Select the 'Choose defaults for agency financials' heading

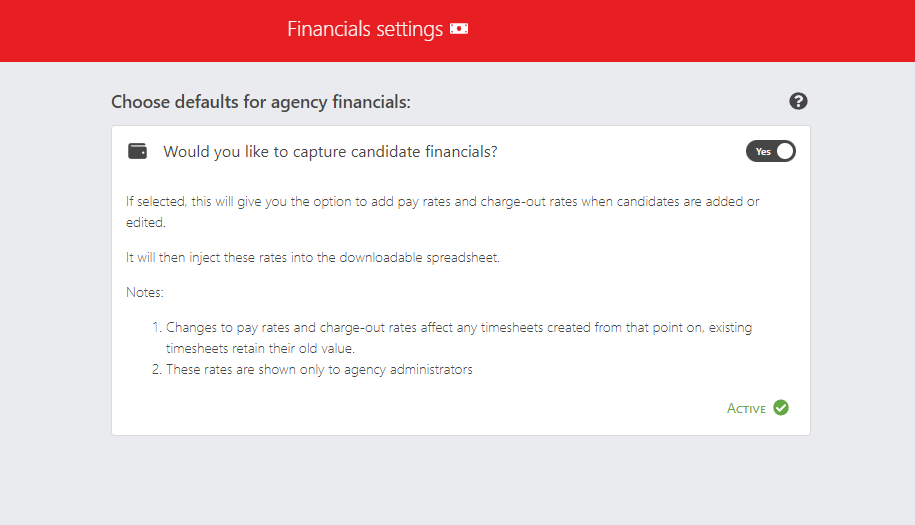(261, 102)
